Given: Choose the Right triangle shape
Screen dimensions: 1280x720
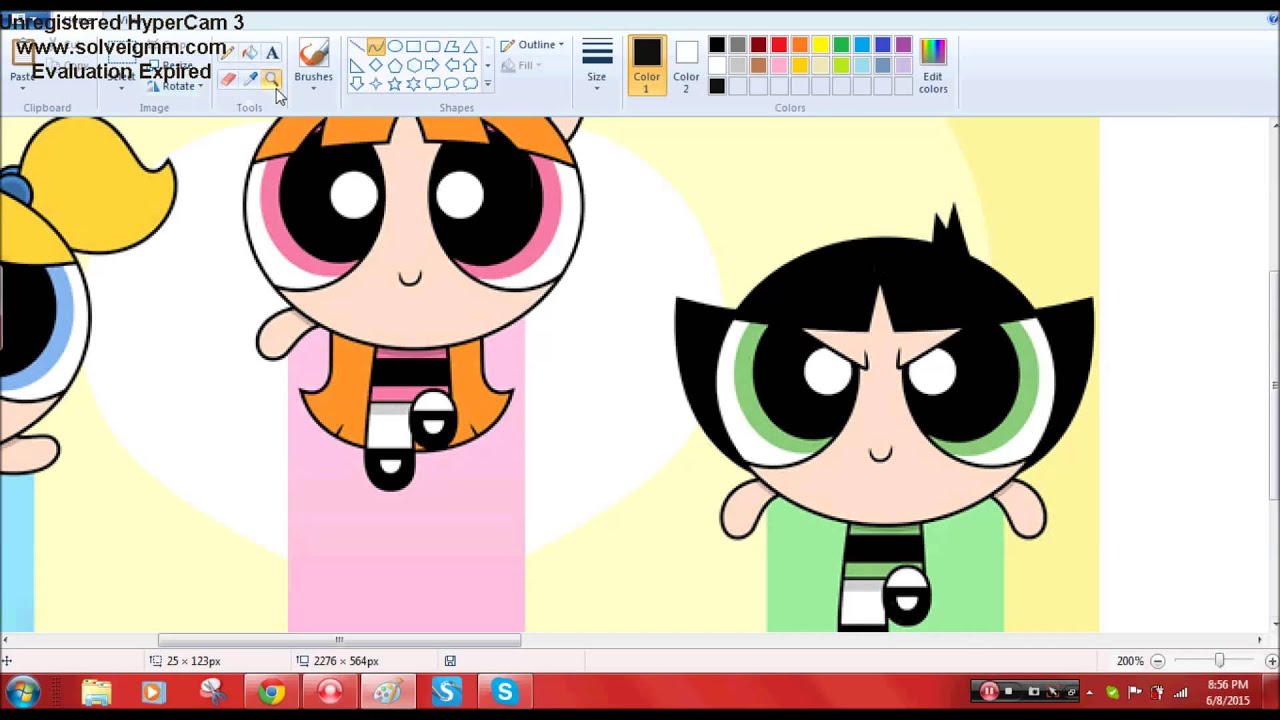Looking at the screenshot, I should pyautogui.click(x=357, y=65).
